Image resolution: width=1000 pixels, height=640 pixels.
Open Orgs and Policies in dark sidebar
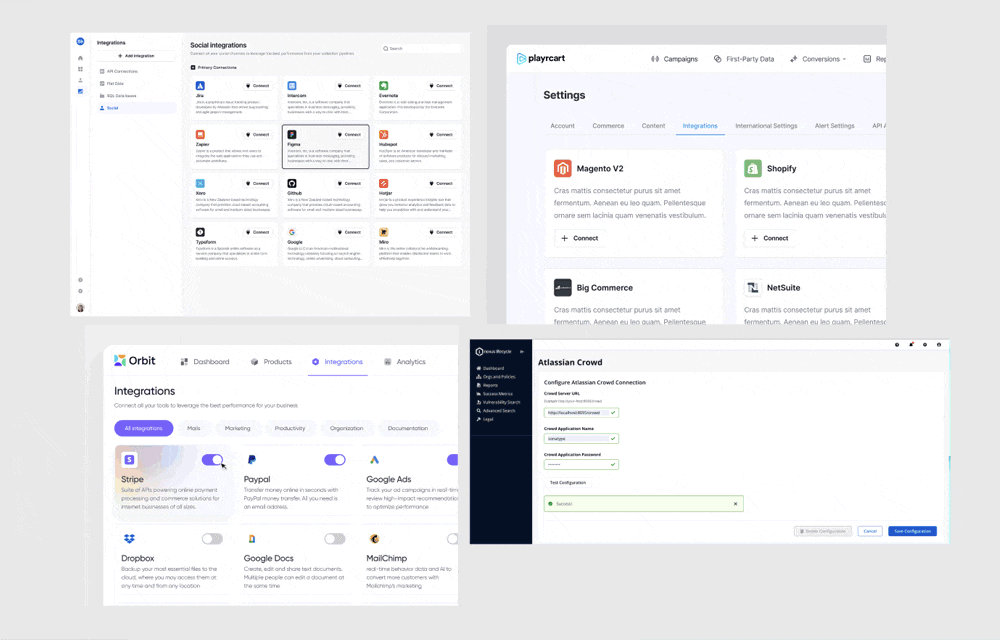pos(496,377)
